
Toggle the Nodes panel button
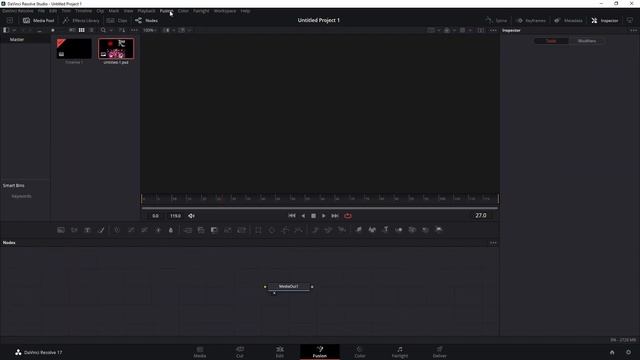click(147, 20)
